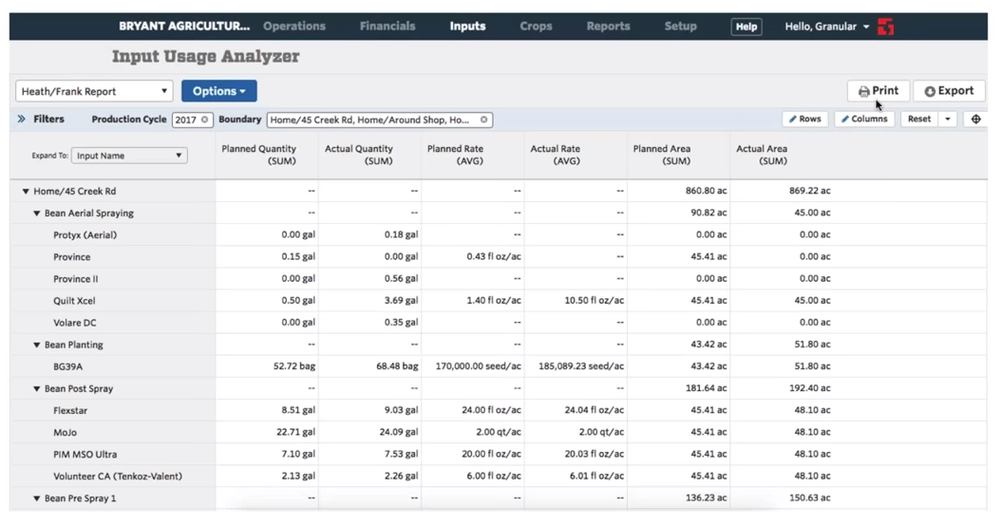Click the 170,000.00 seed/ac value

(478, 367)
